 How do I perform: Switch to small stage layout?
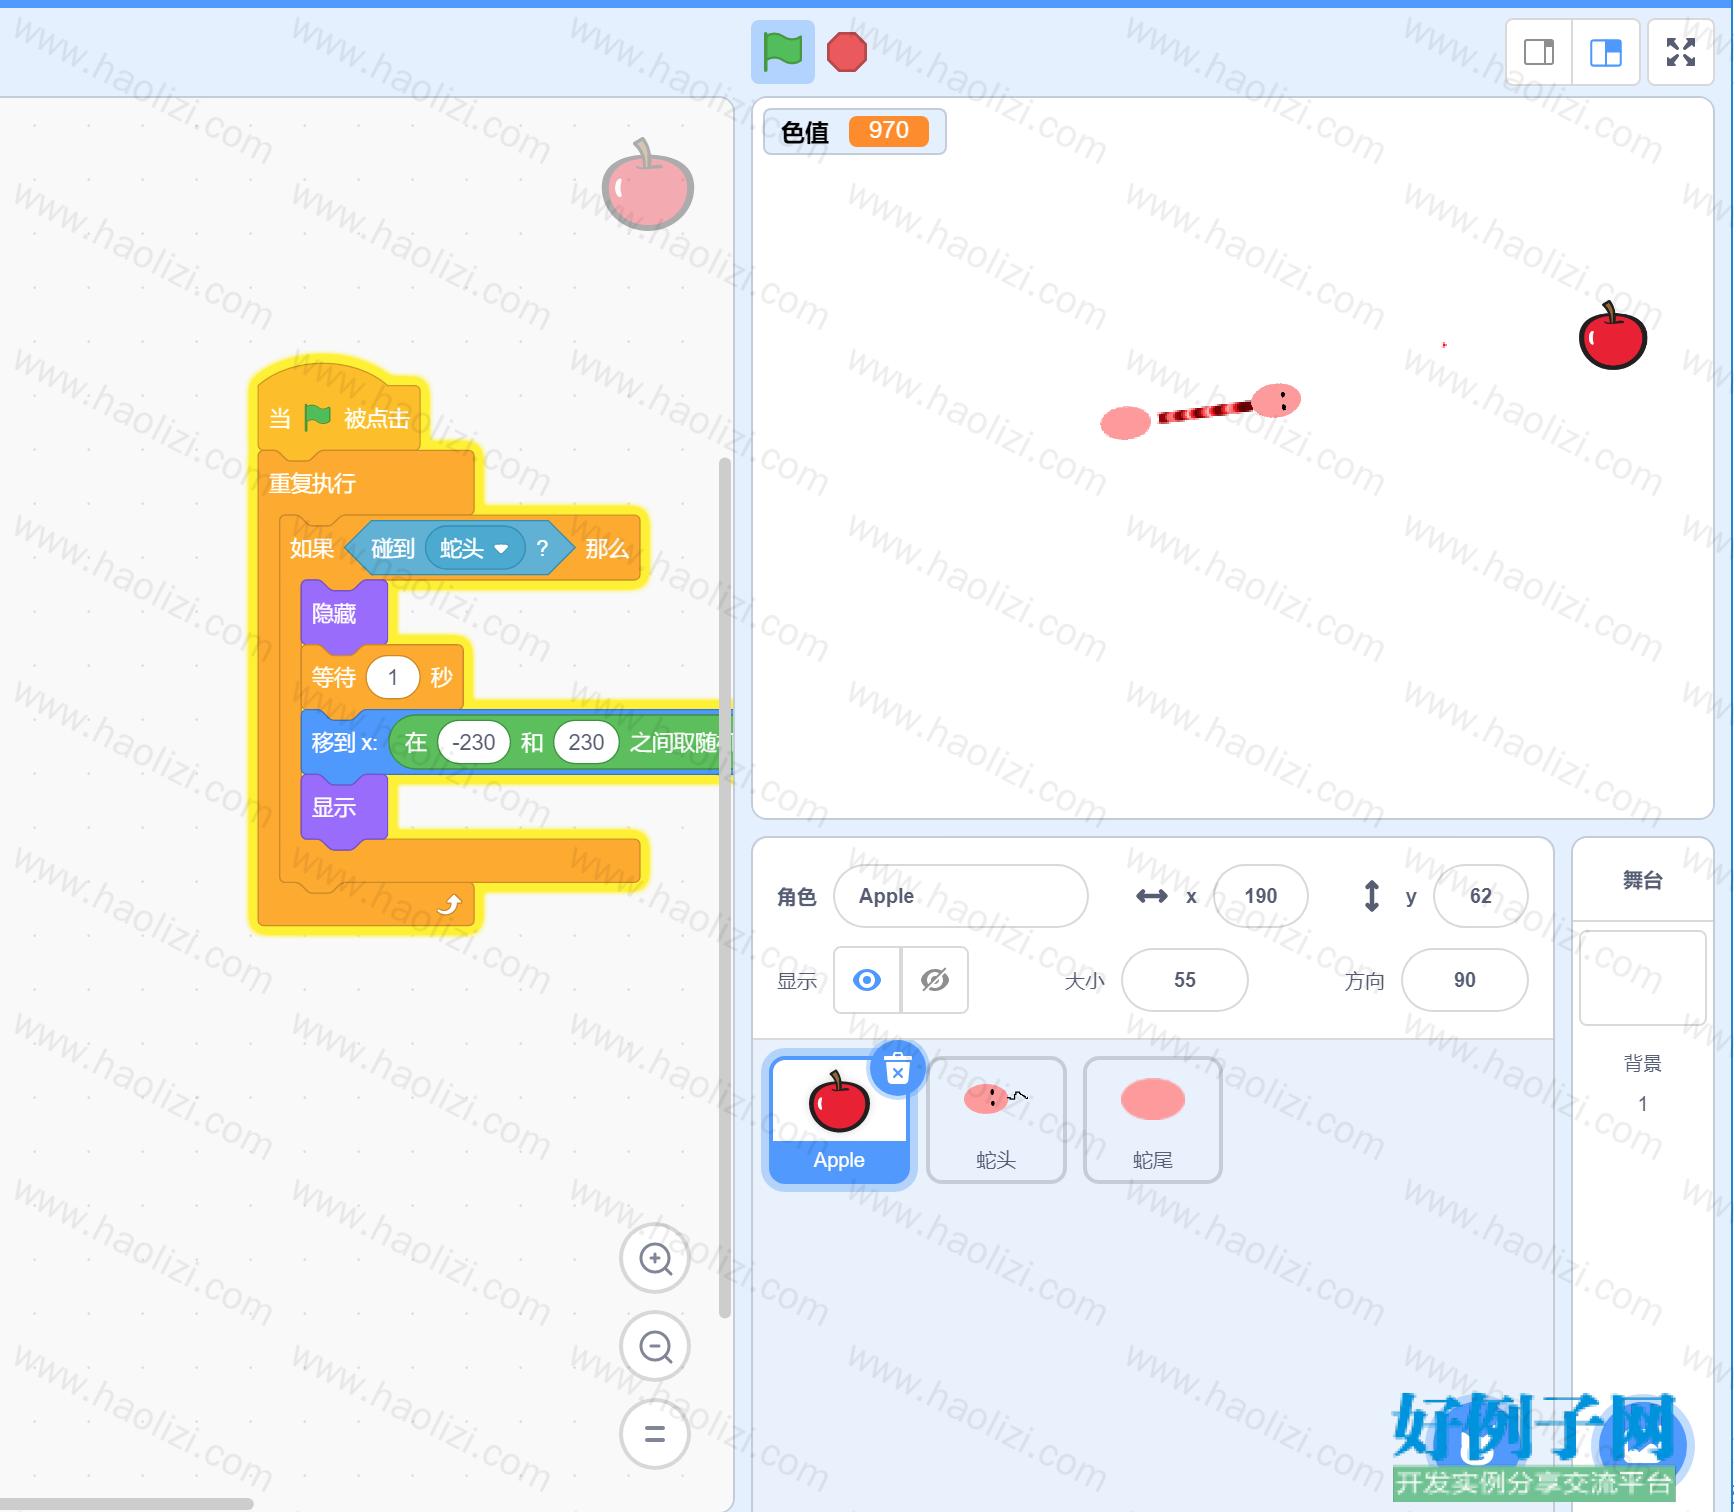pos(1539,52)
